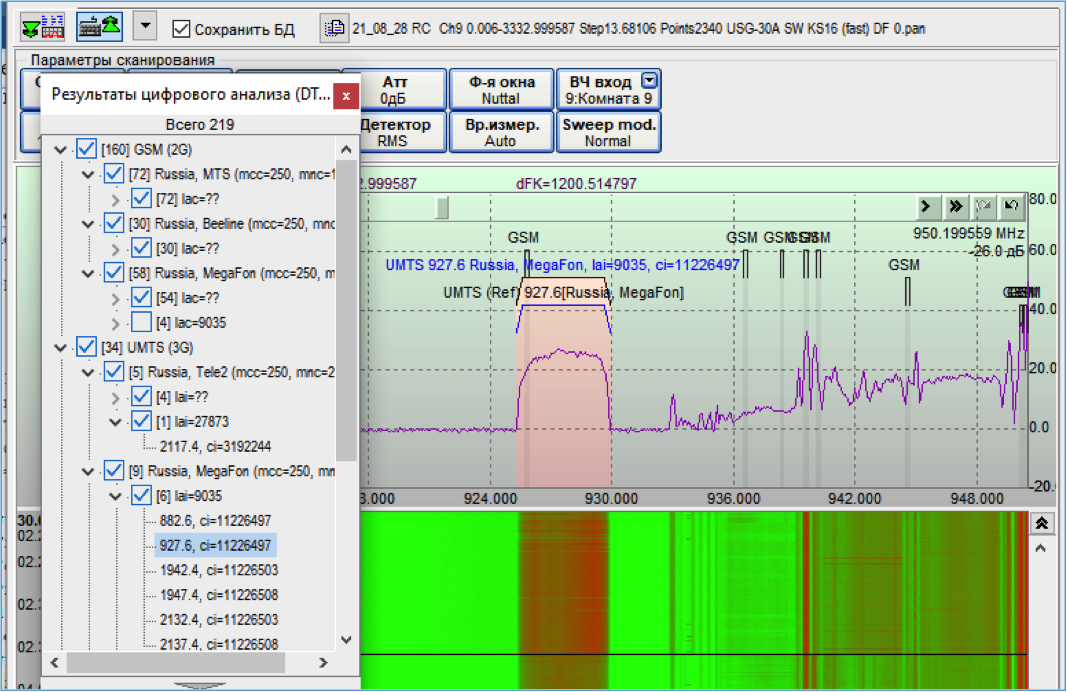This screenshot has height=692, width=1067.
Task: Click the tree vertical scrollbar thumb
Action: coord(346,310)
